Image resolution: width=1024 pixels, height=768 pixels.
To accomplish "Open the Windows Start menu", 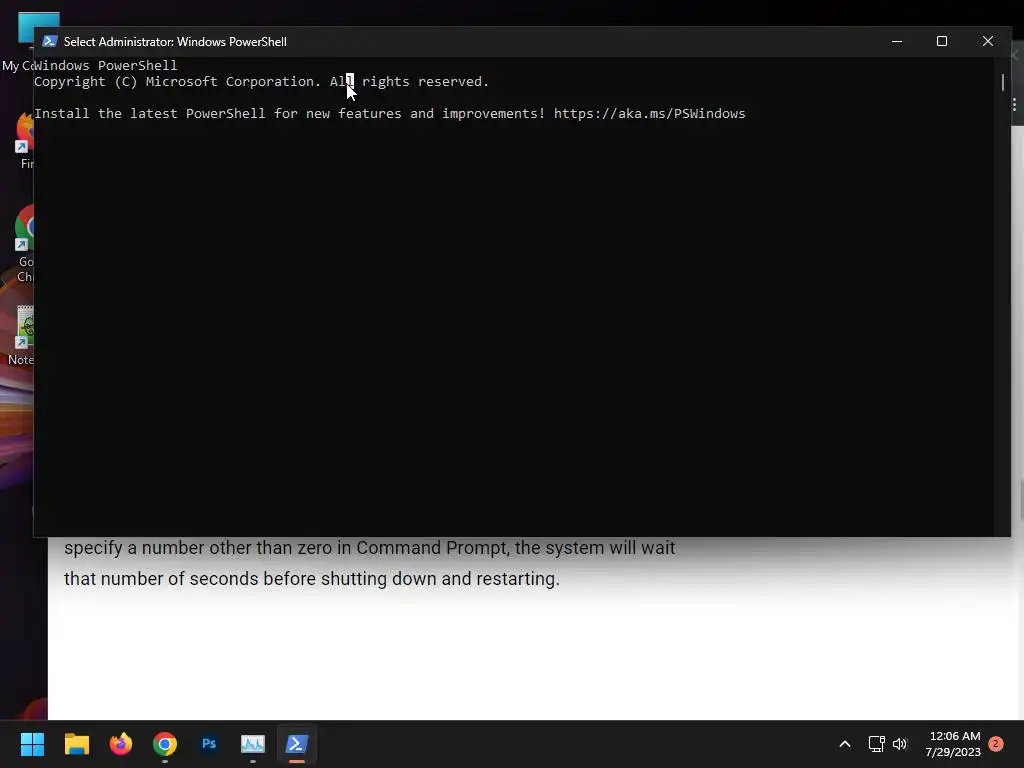I will [32, 744].
